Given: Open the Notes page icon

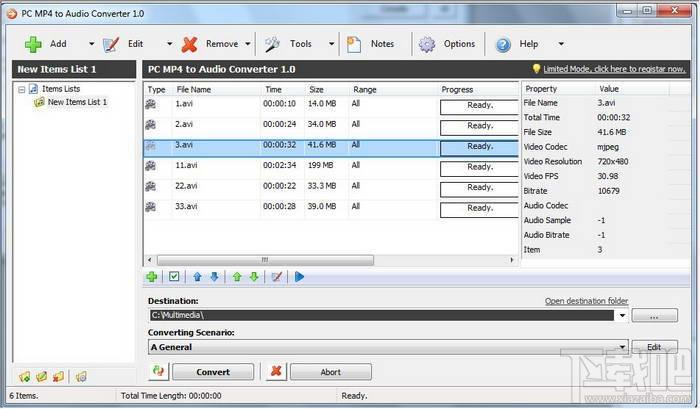Looking at the screenshot, I should pos(354,44).
